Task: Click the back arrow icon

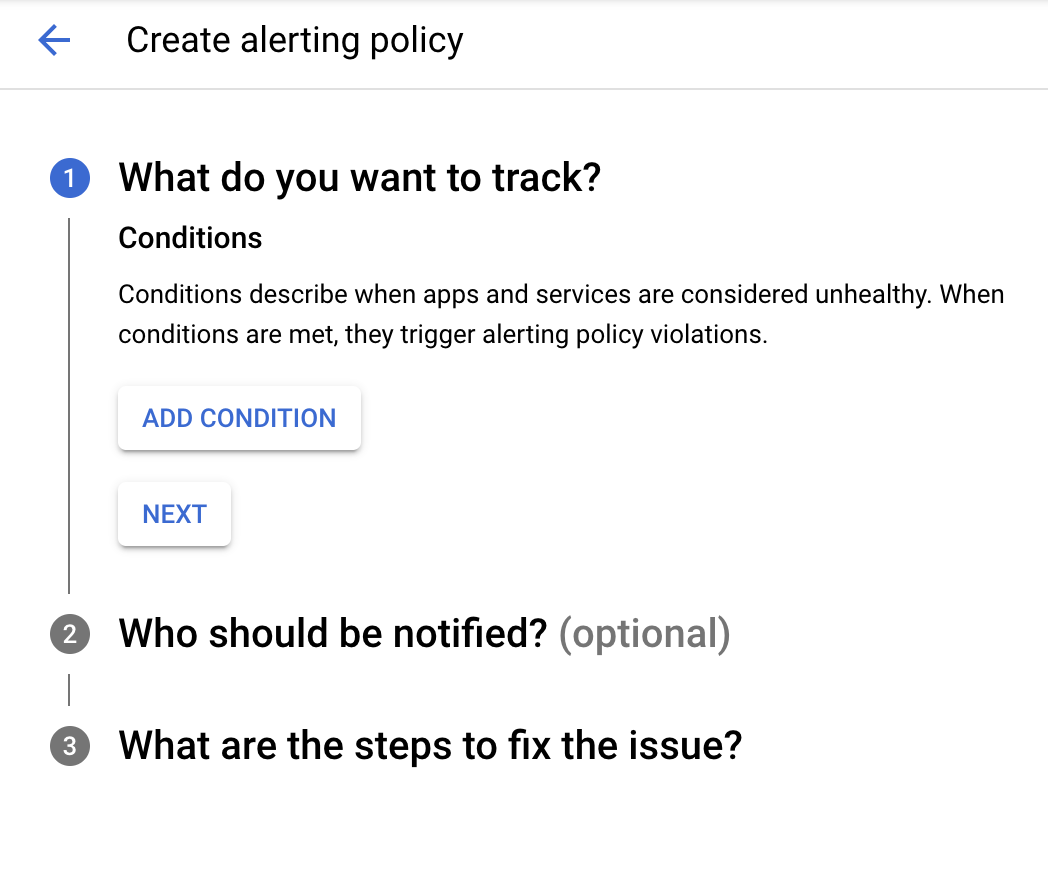Action: click(x=54, y=40)
